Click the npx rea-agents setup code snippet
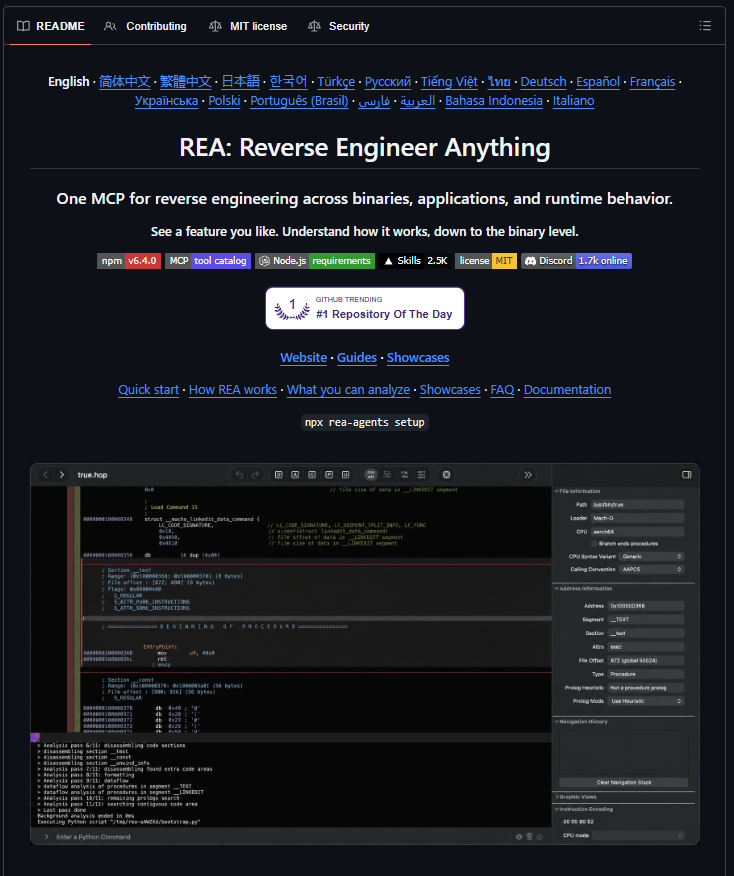 [x=365, y=422]
